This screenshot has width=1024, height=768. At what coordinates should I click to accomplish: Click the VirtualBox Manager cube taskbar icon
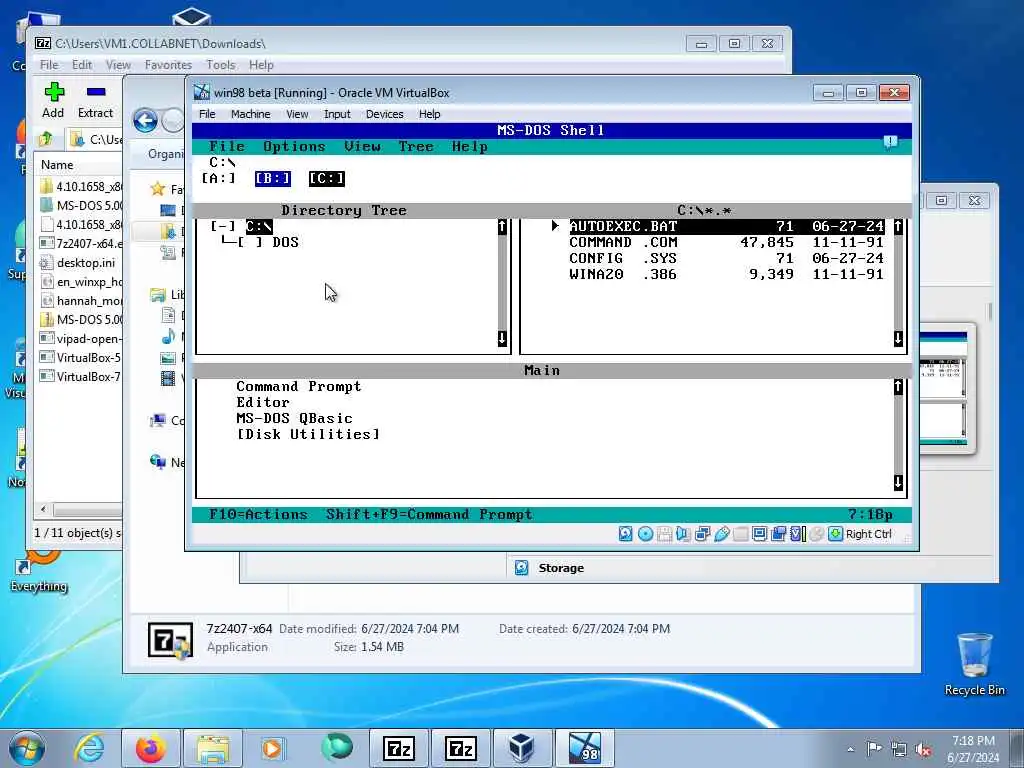coord(521,748)
